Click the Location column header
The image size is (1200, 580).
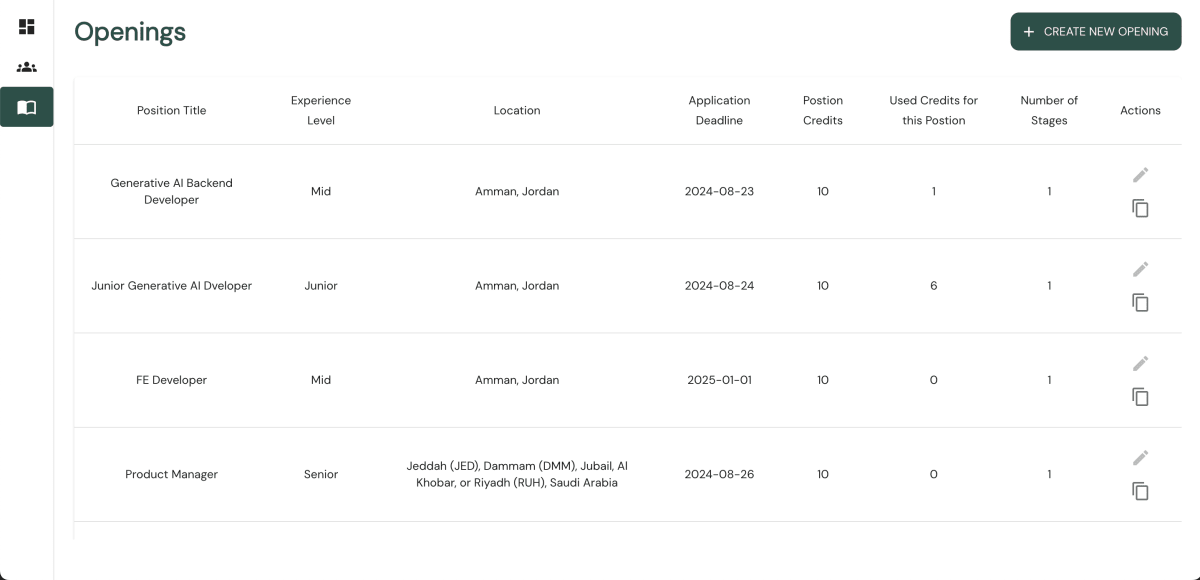coord(517,110)
